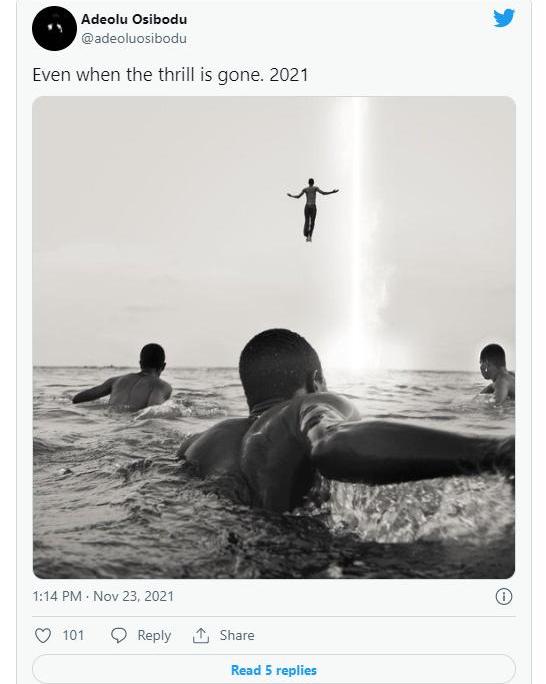The width and height of the screenshot is (546, 684).
Task: Click the Reply text label
Action: [x=154, y=635]
